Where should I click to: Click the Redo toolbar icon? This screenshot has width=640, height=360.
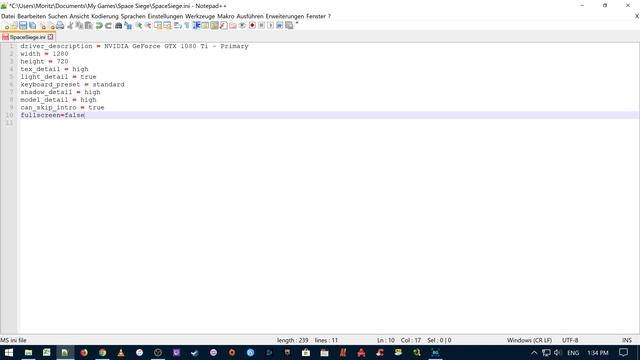109,26
